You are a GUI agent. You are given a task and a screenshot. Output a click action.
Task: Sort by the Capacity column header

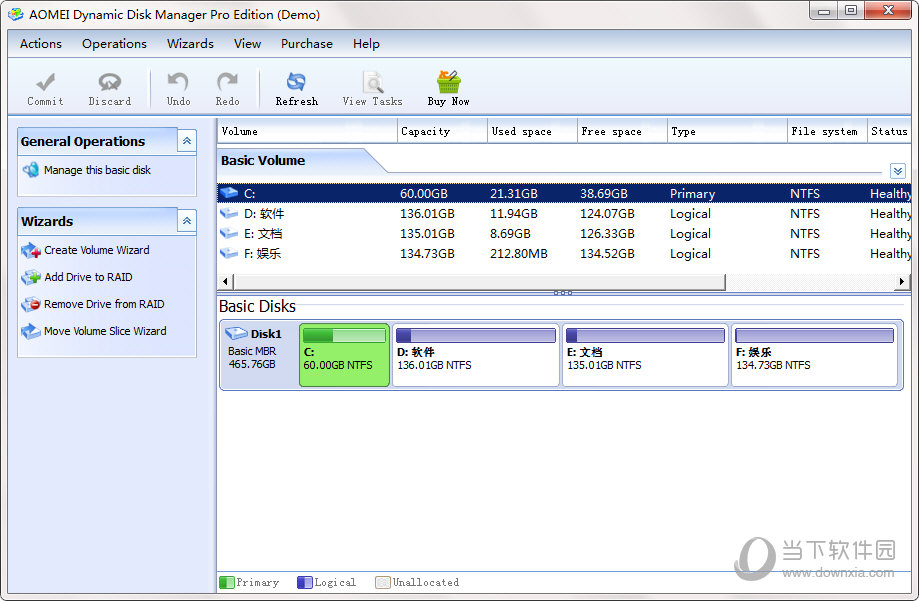pos(425,131)
